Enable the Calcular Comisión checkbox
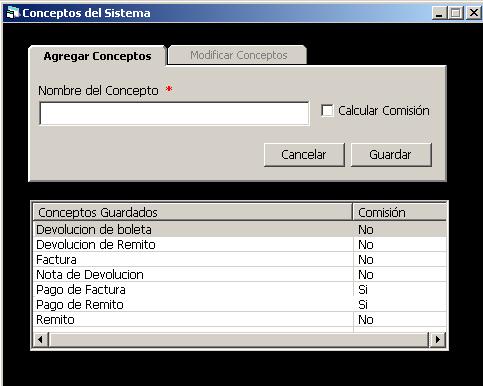The image size is (483, 386). [327, 111]
